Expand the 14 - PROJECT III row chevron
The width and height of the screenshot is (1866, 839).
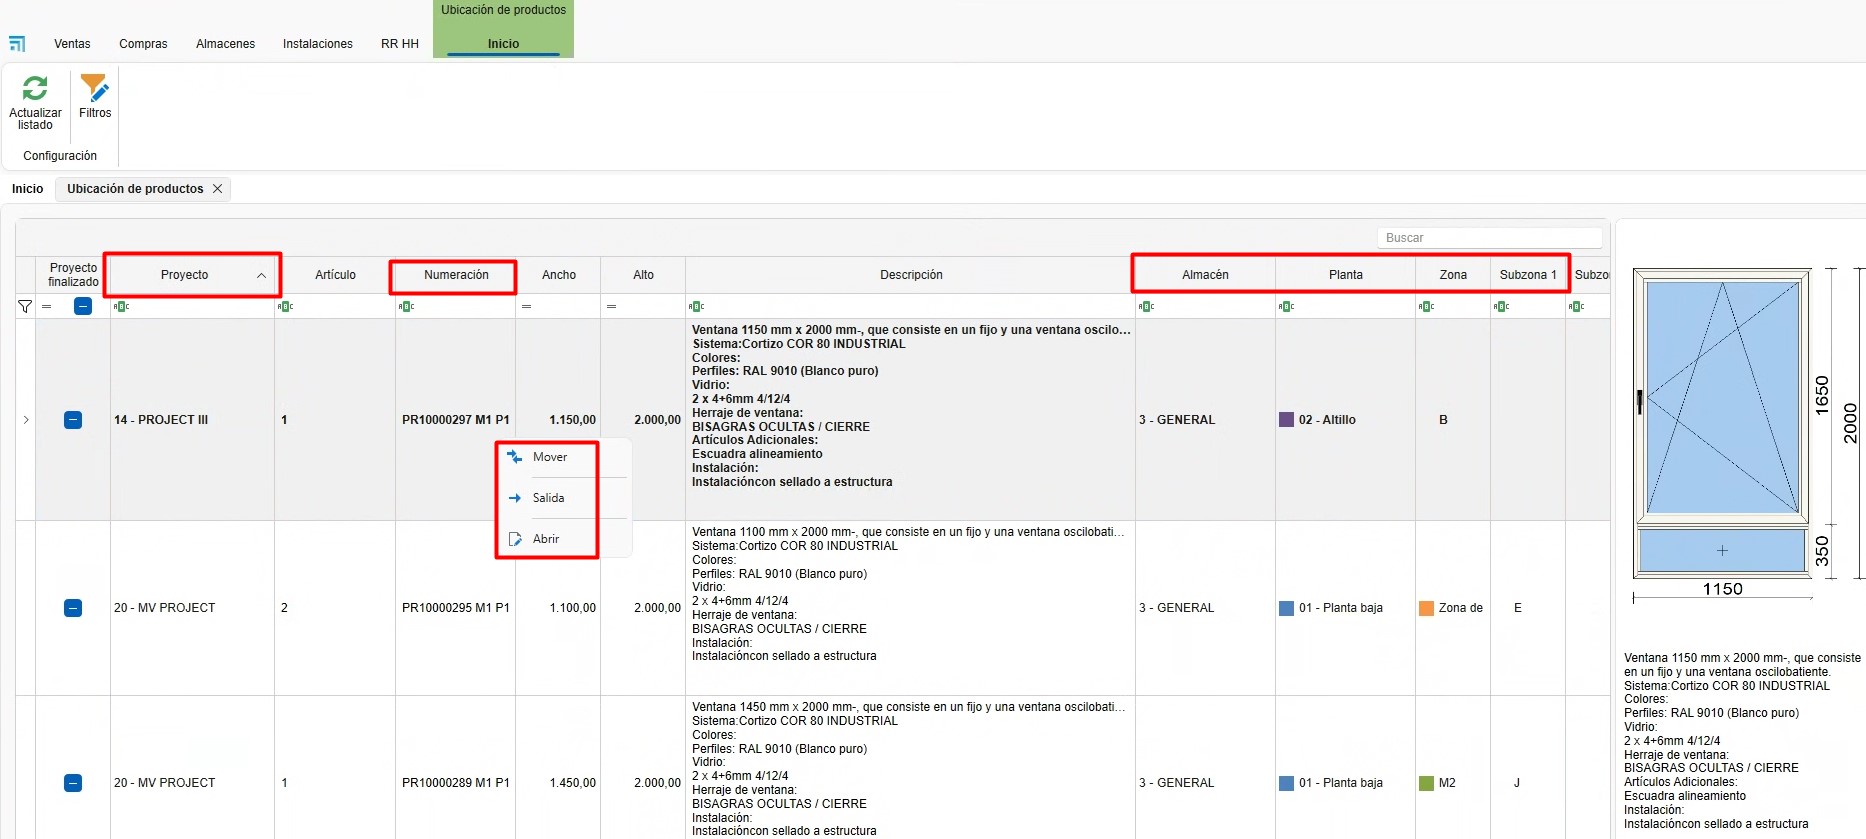[x=26, y=420]
